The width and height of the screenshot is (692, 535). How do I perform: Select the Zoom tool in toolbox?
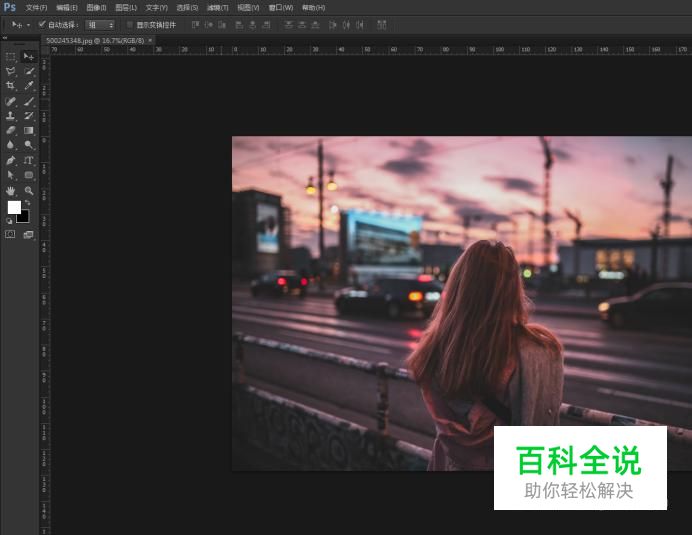tap(29, 190)
